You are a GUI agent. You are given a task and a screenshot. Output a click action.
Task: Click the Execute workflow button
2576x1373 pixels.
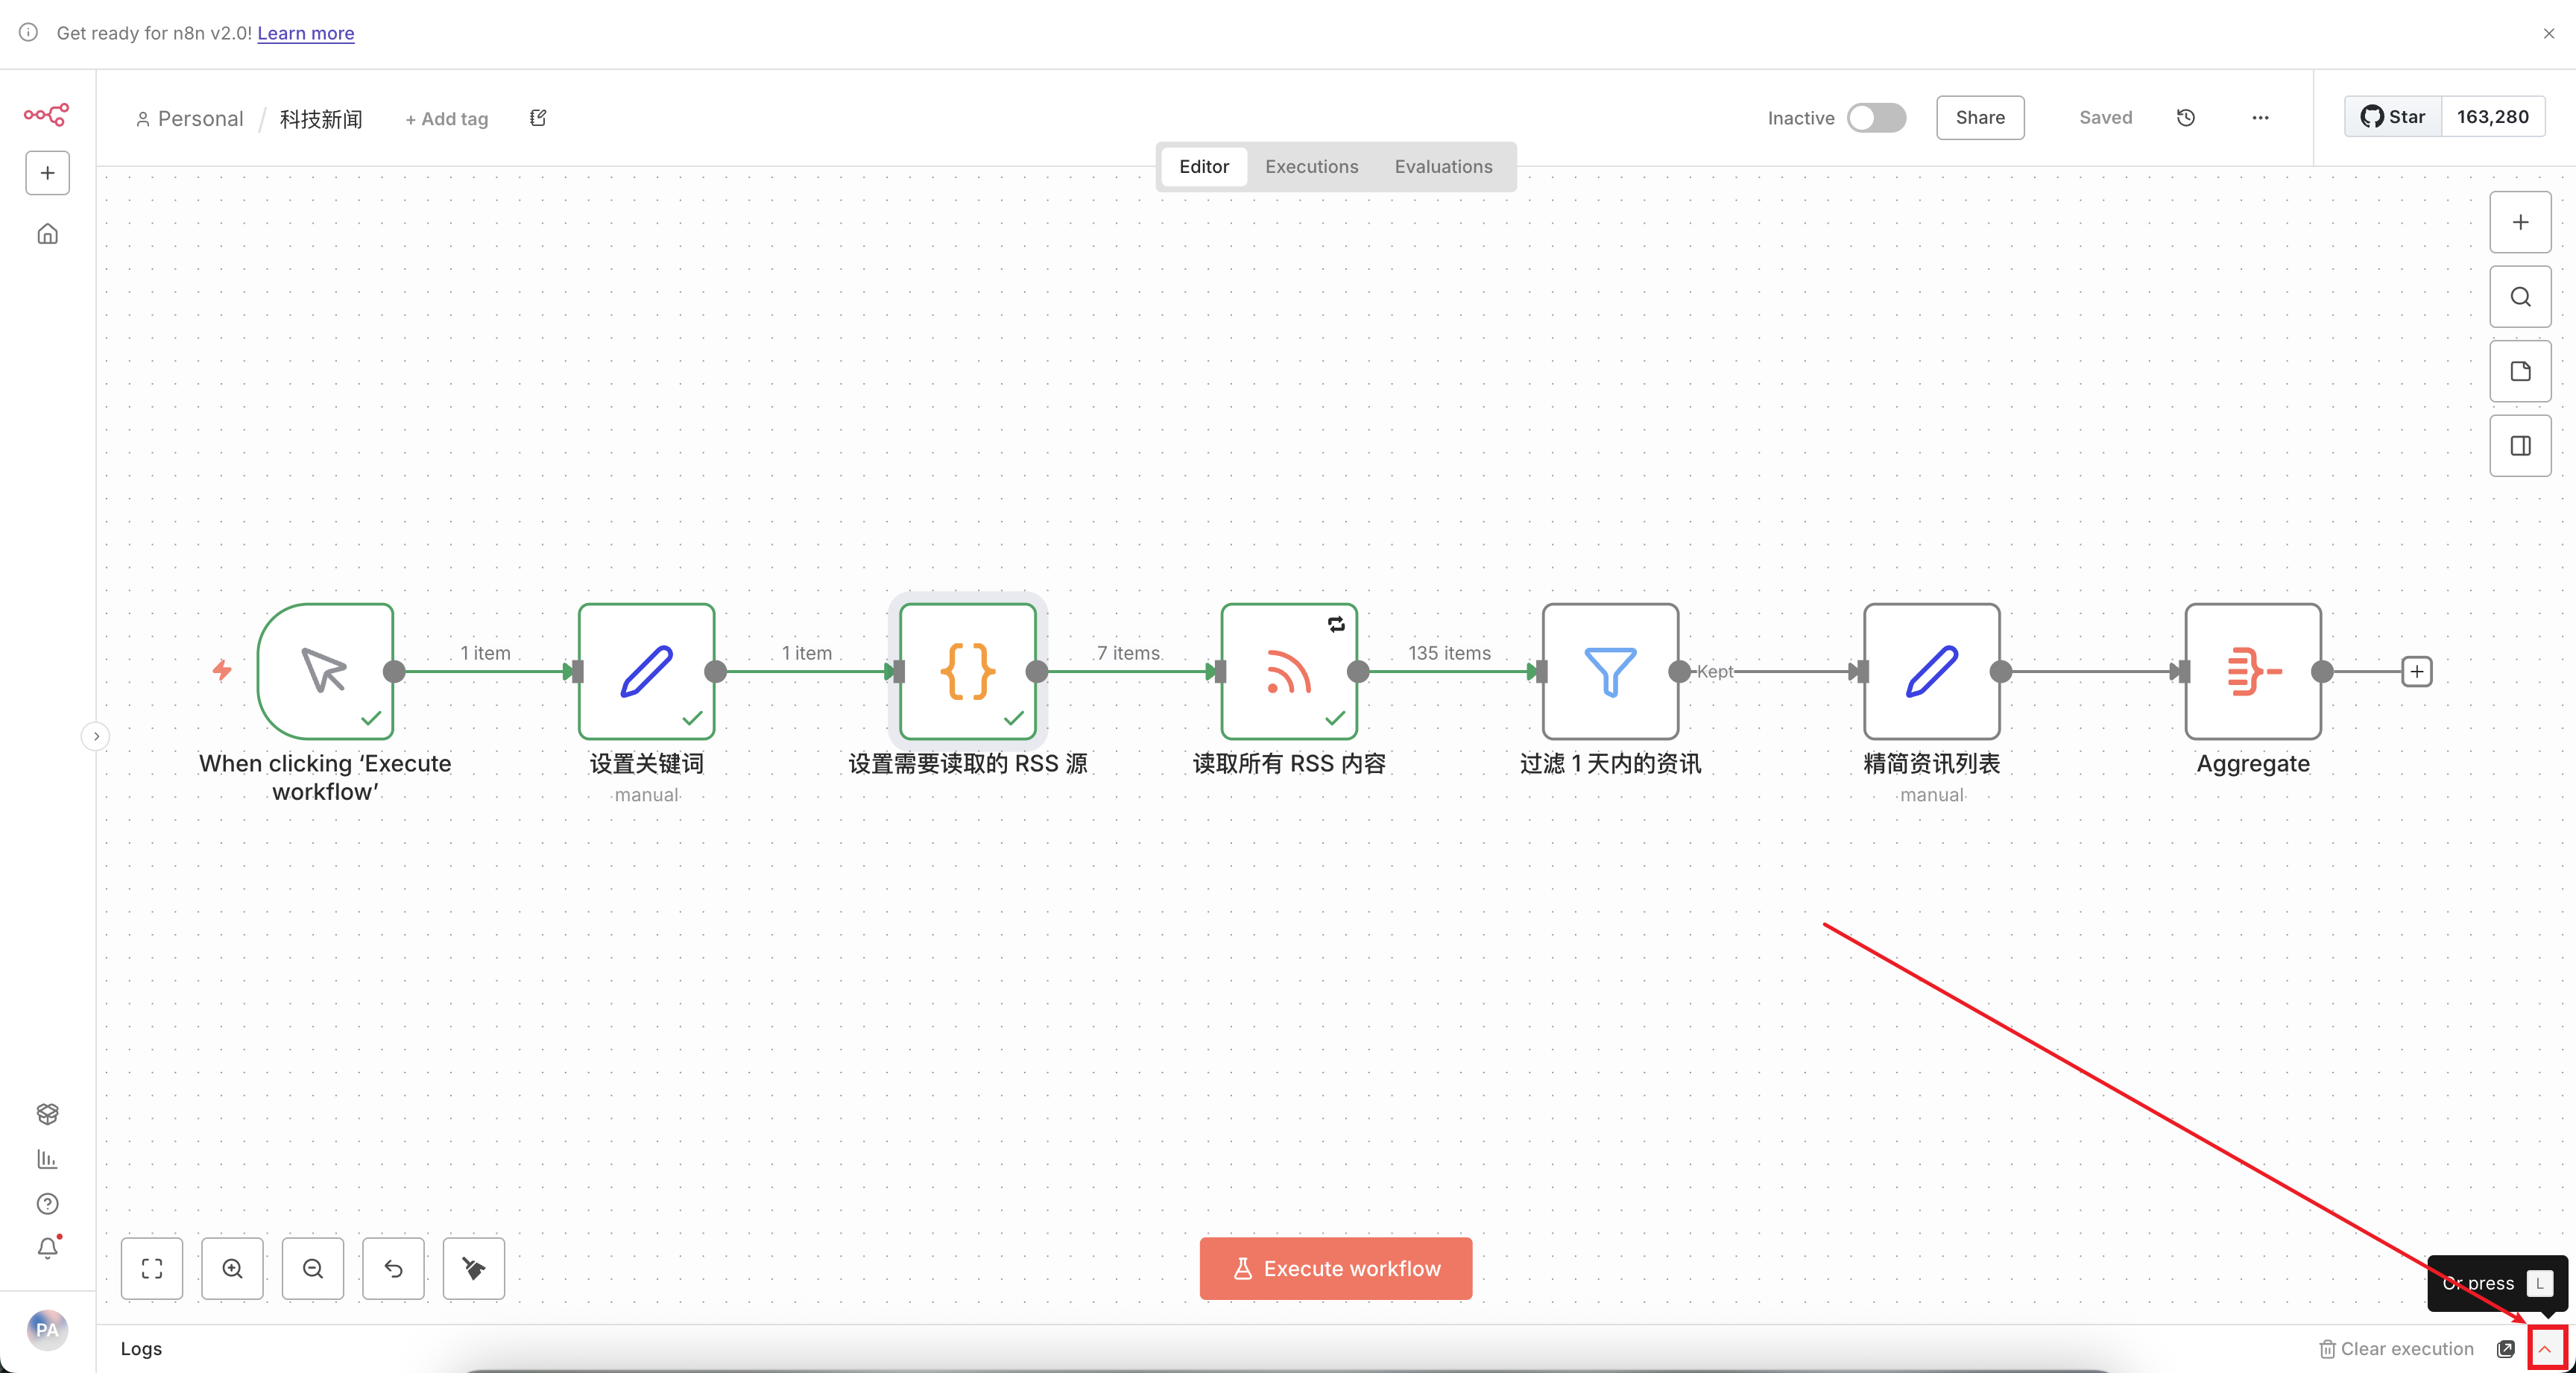(x=1335, y=1268)
